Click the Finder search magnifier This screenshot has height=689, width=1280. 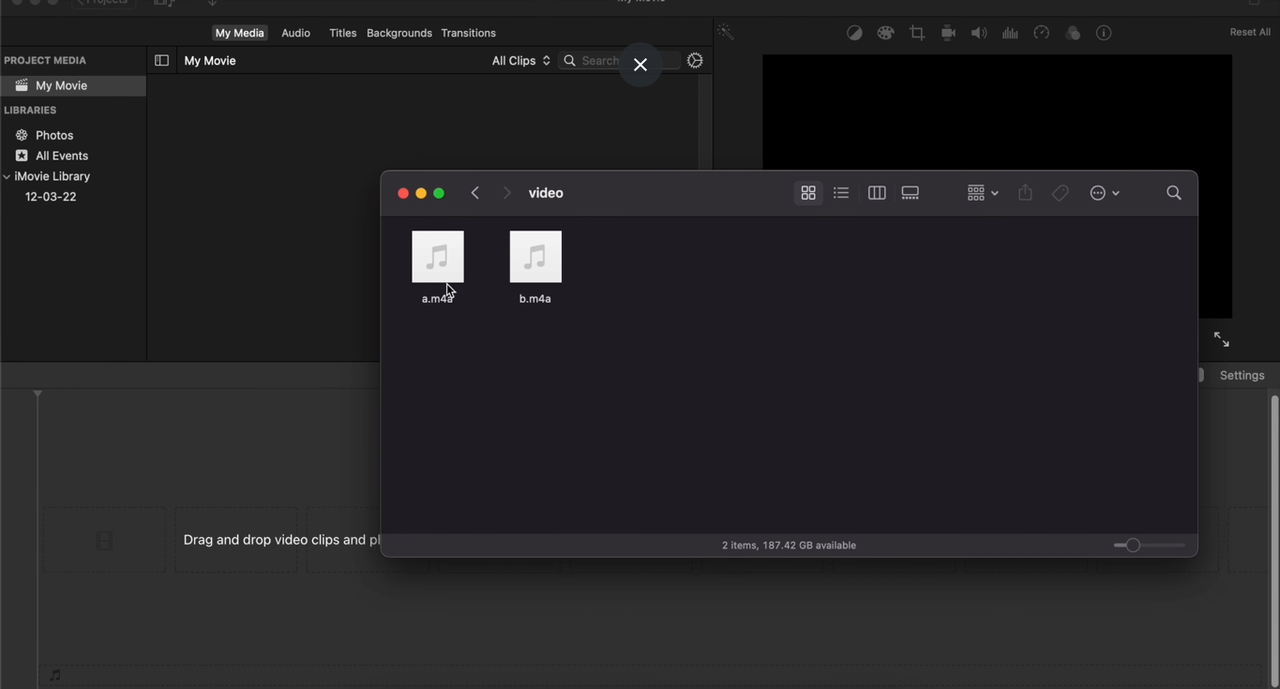1174,193
